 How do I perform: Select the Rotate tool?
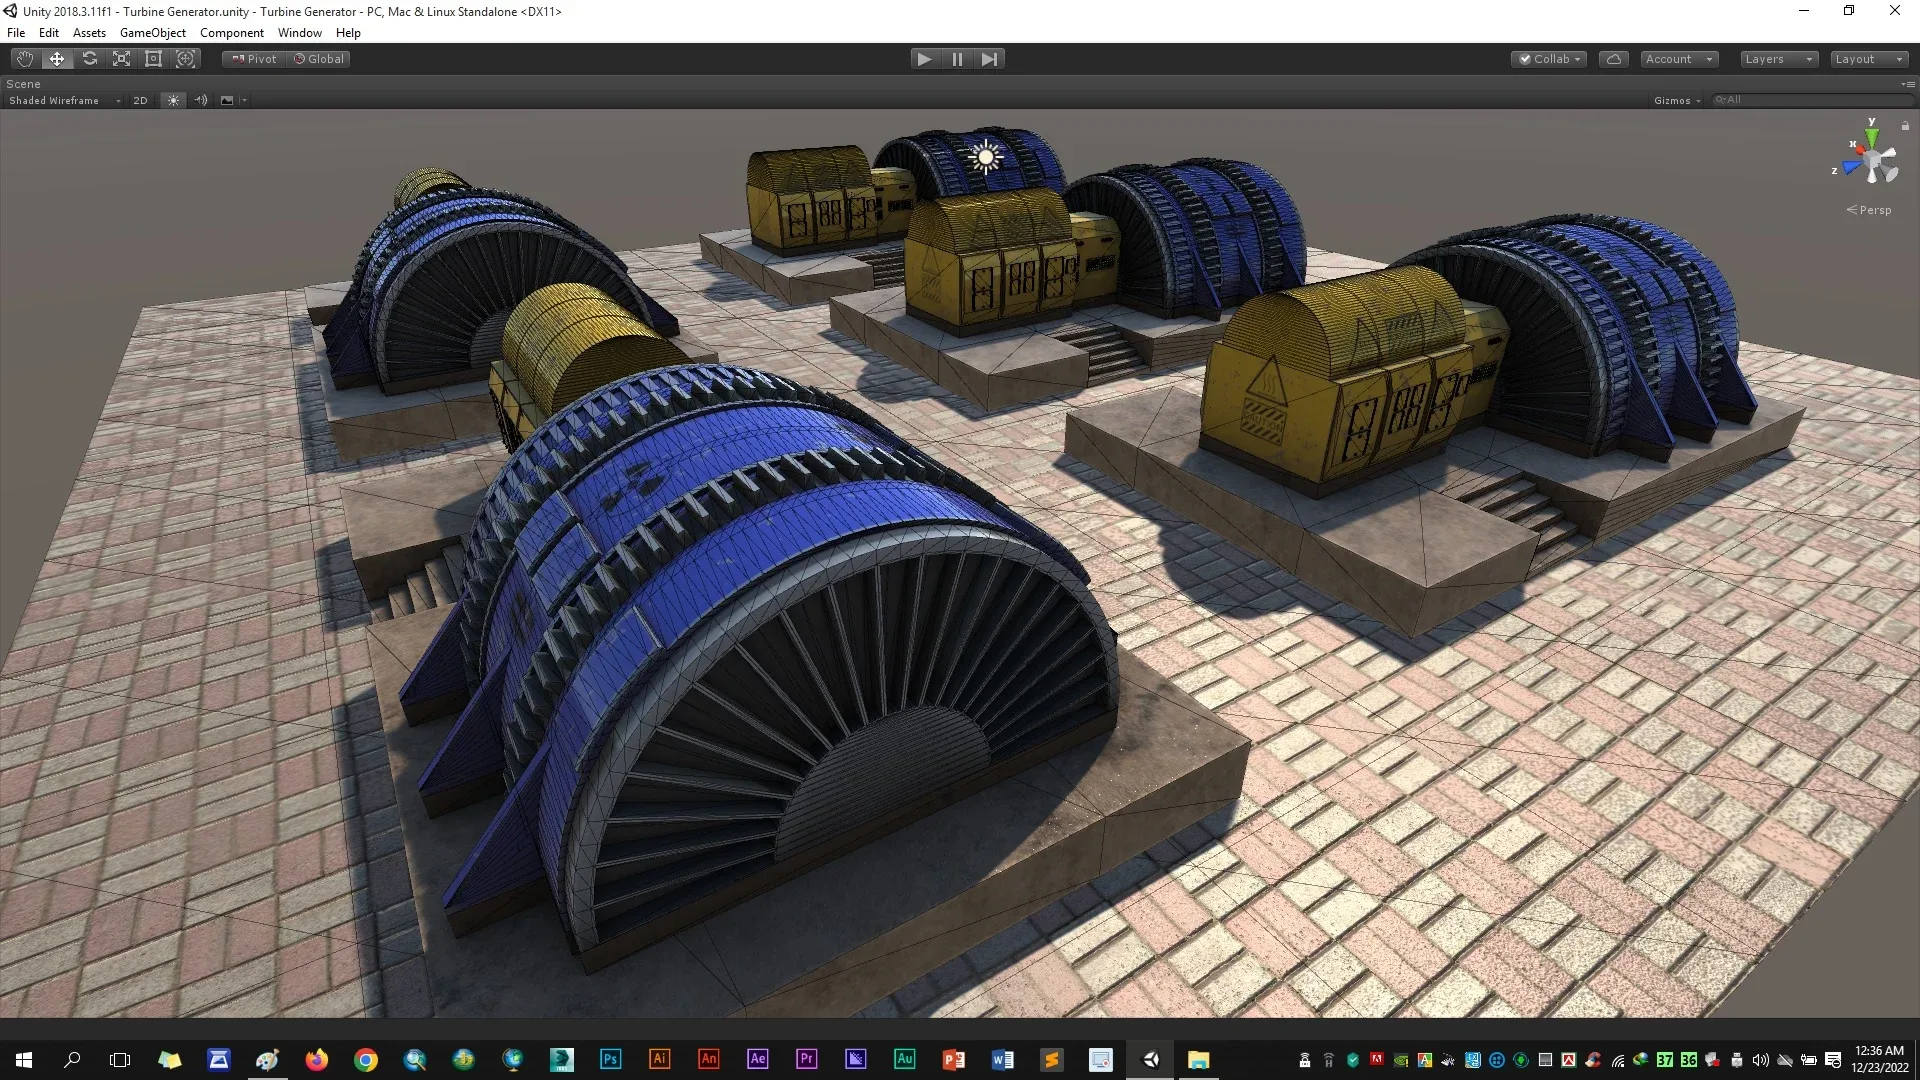pos(89,59)
